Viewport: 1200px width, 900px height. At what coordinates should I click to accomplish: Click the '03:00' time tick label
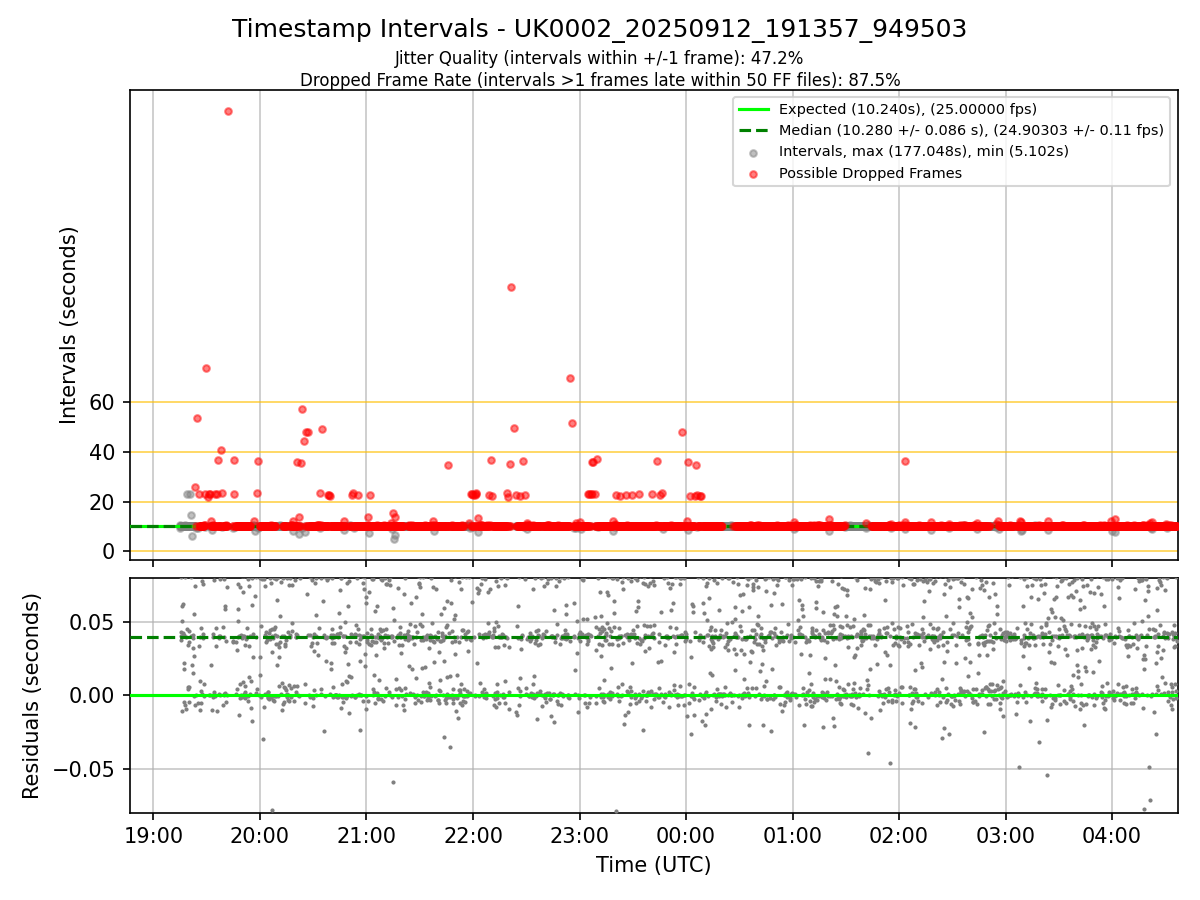point(1006,834)
